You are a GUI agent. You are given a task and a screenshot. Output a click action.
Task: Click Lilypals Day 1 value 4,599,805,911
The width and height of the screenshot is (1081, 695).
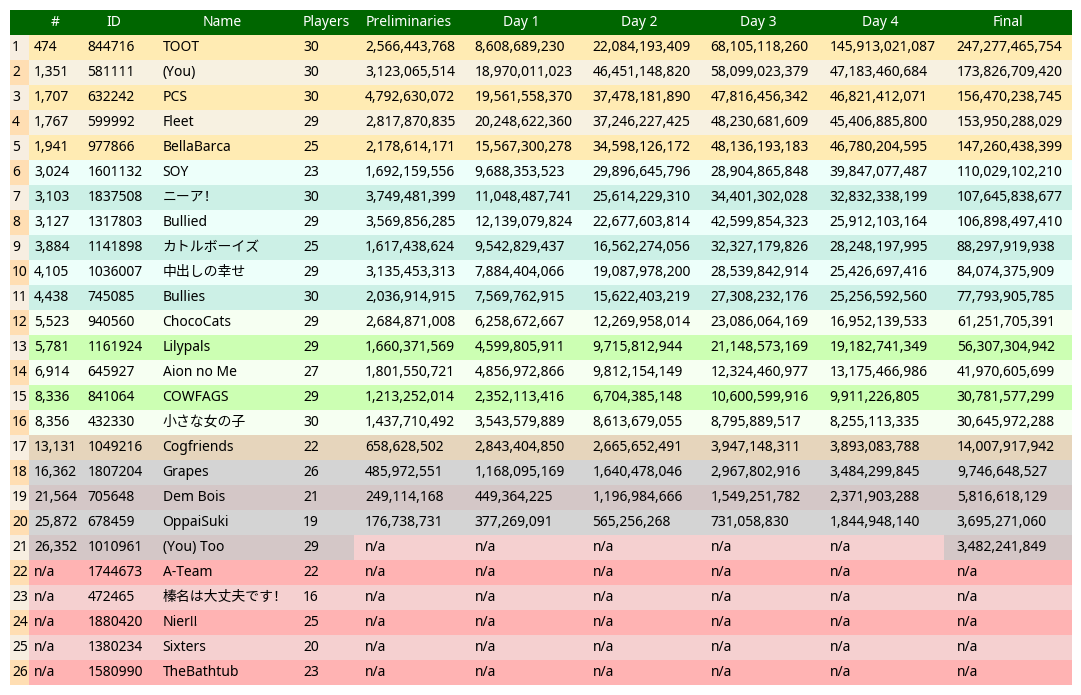click(x=519, y=346)
